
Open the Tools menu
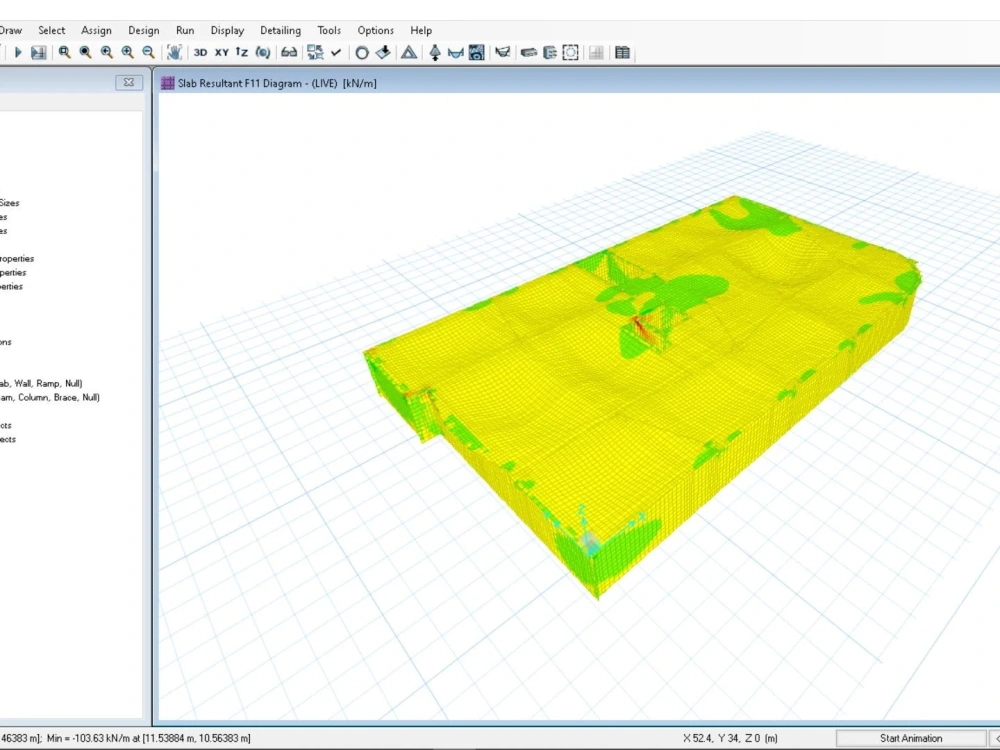pos(329,30)
